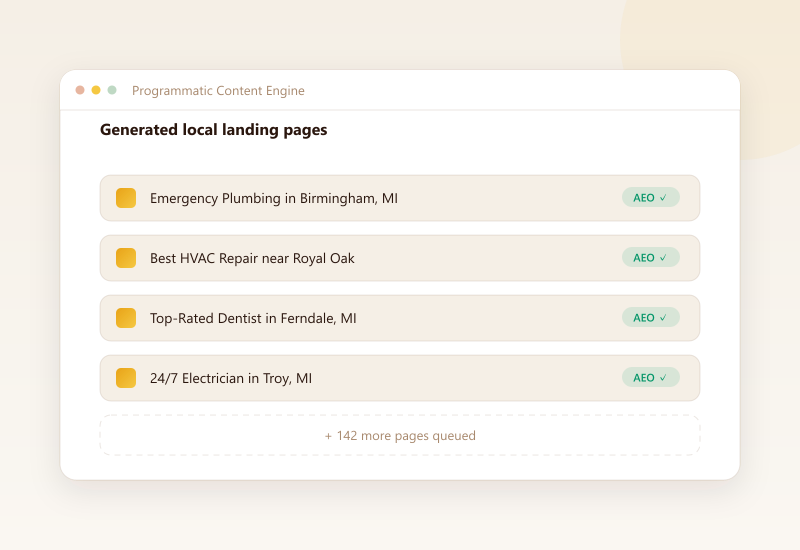The height and width of the screenshot is (550, 800).
Task: Click the yellow window minimize dot
Action: point(96,90)
